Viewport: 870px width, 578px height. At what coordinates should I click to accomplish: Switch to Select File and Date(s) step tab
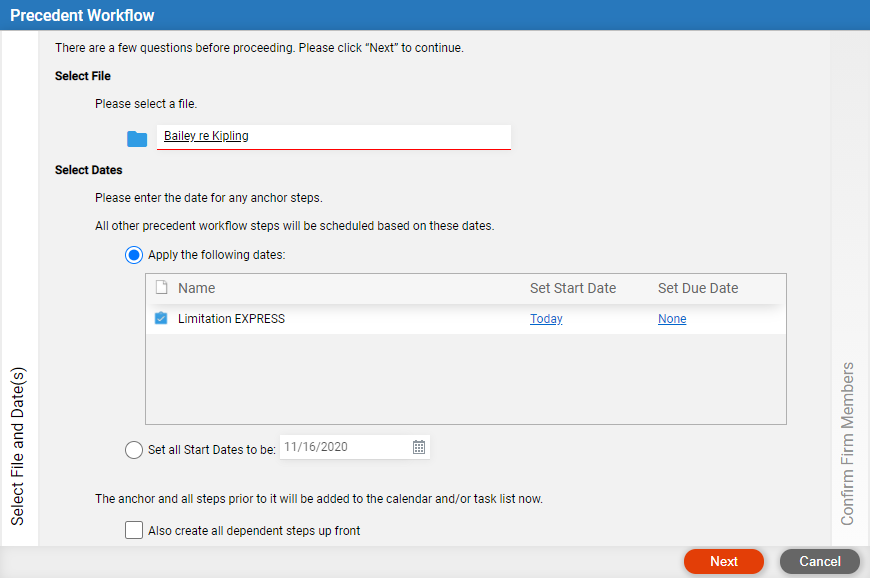pyautogui.click(x=18, y=446)
